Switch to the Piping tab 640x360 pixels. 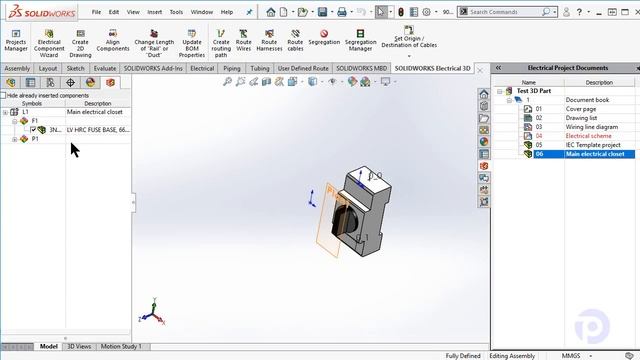point(232,69)
